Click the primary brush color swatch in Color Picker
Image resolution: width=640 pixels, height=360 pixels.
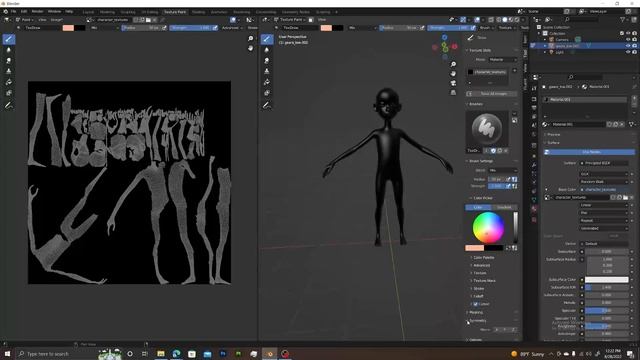(x=474, y=248)
